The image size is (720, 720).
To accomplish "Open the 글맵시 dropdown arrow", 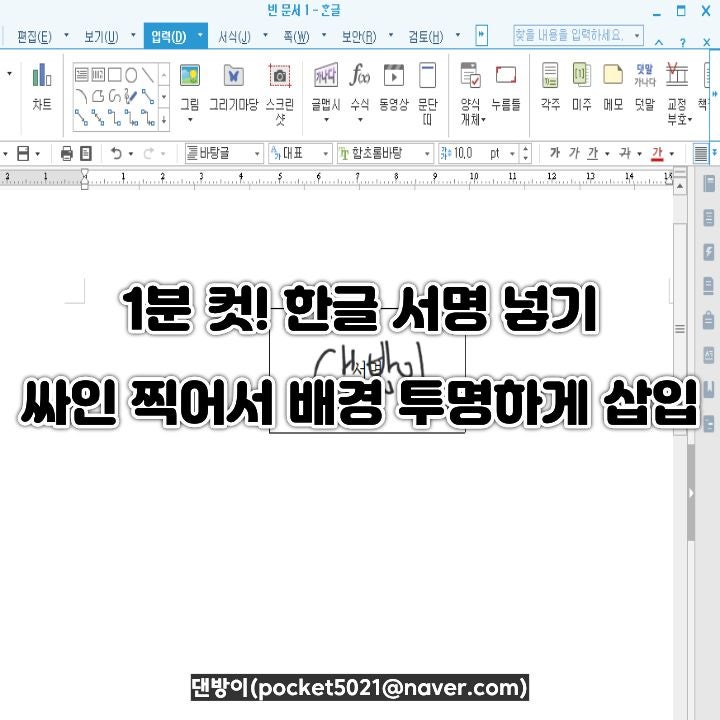I will tap(326, 120).
